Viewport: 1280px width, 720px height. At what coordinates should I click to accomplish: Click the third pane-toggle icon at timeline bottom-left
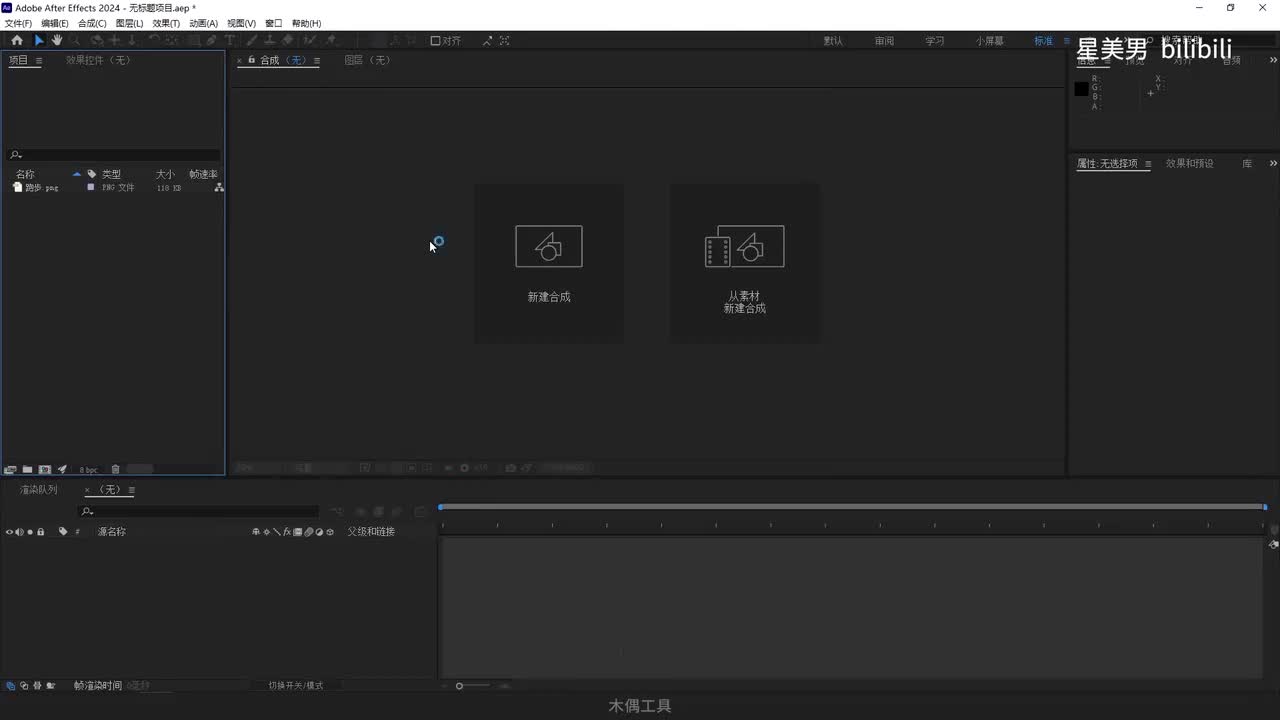pyautogui.click(x=37, y=686)
